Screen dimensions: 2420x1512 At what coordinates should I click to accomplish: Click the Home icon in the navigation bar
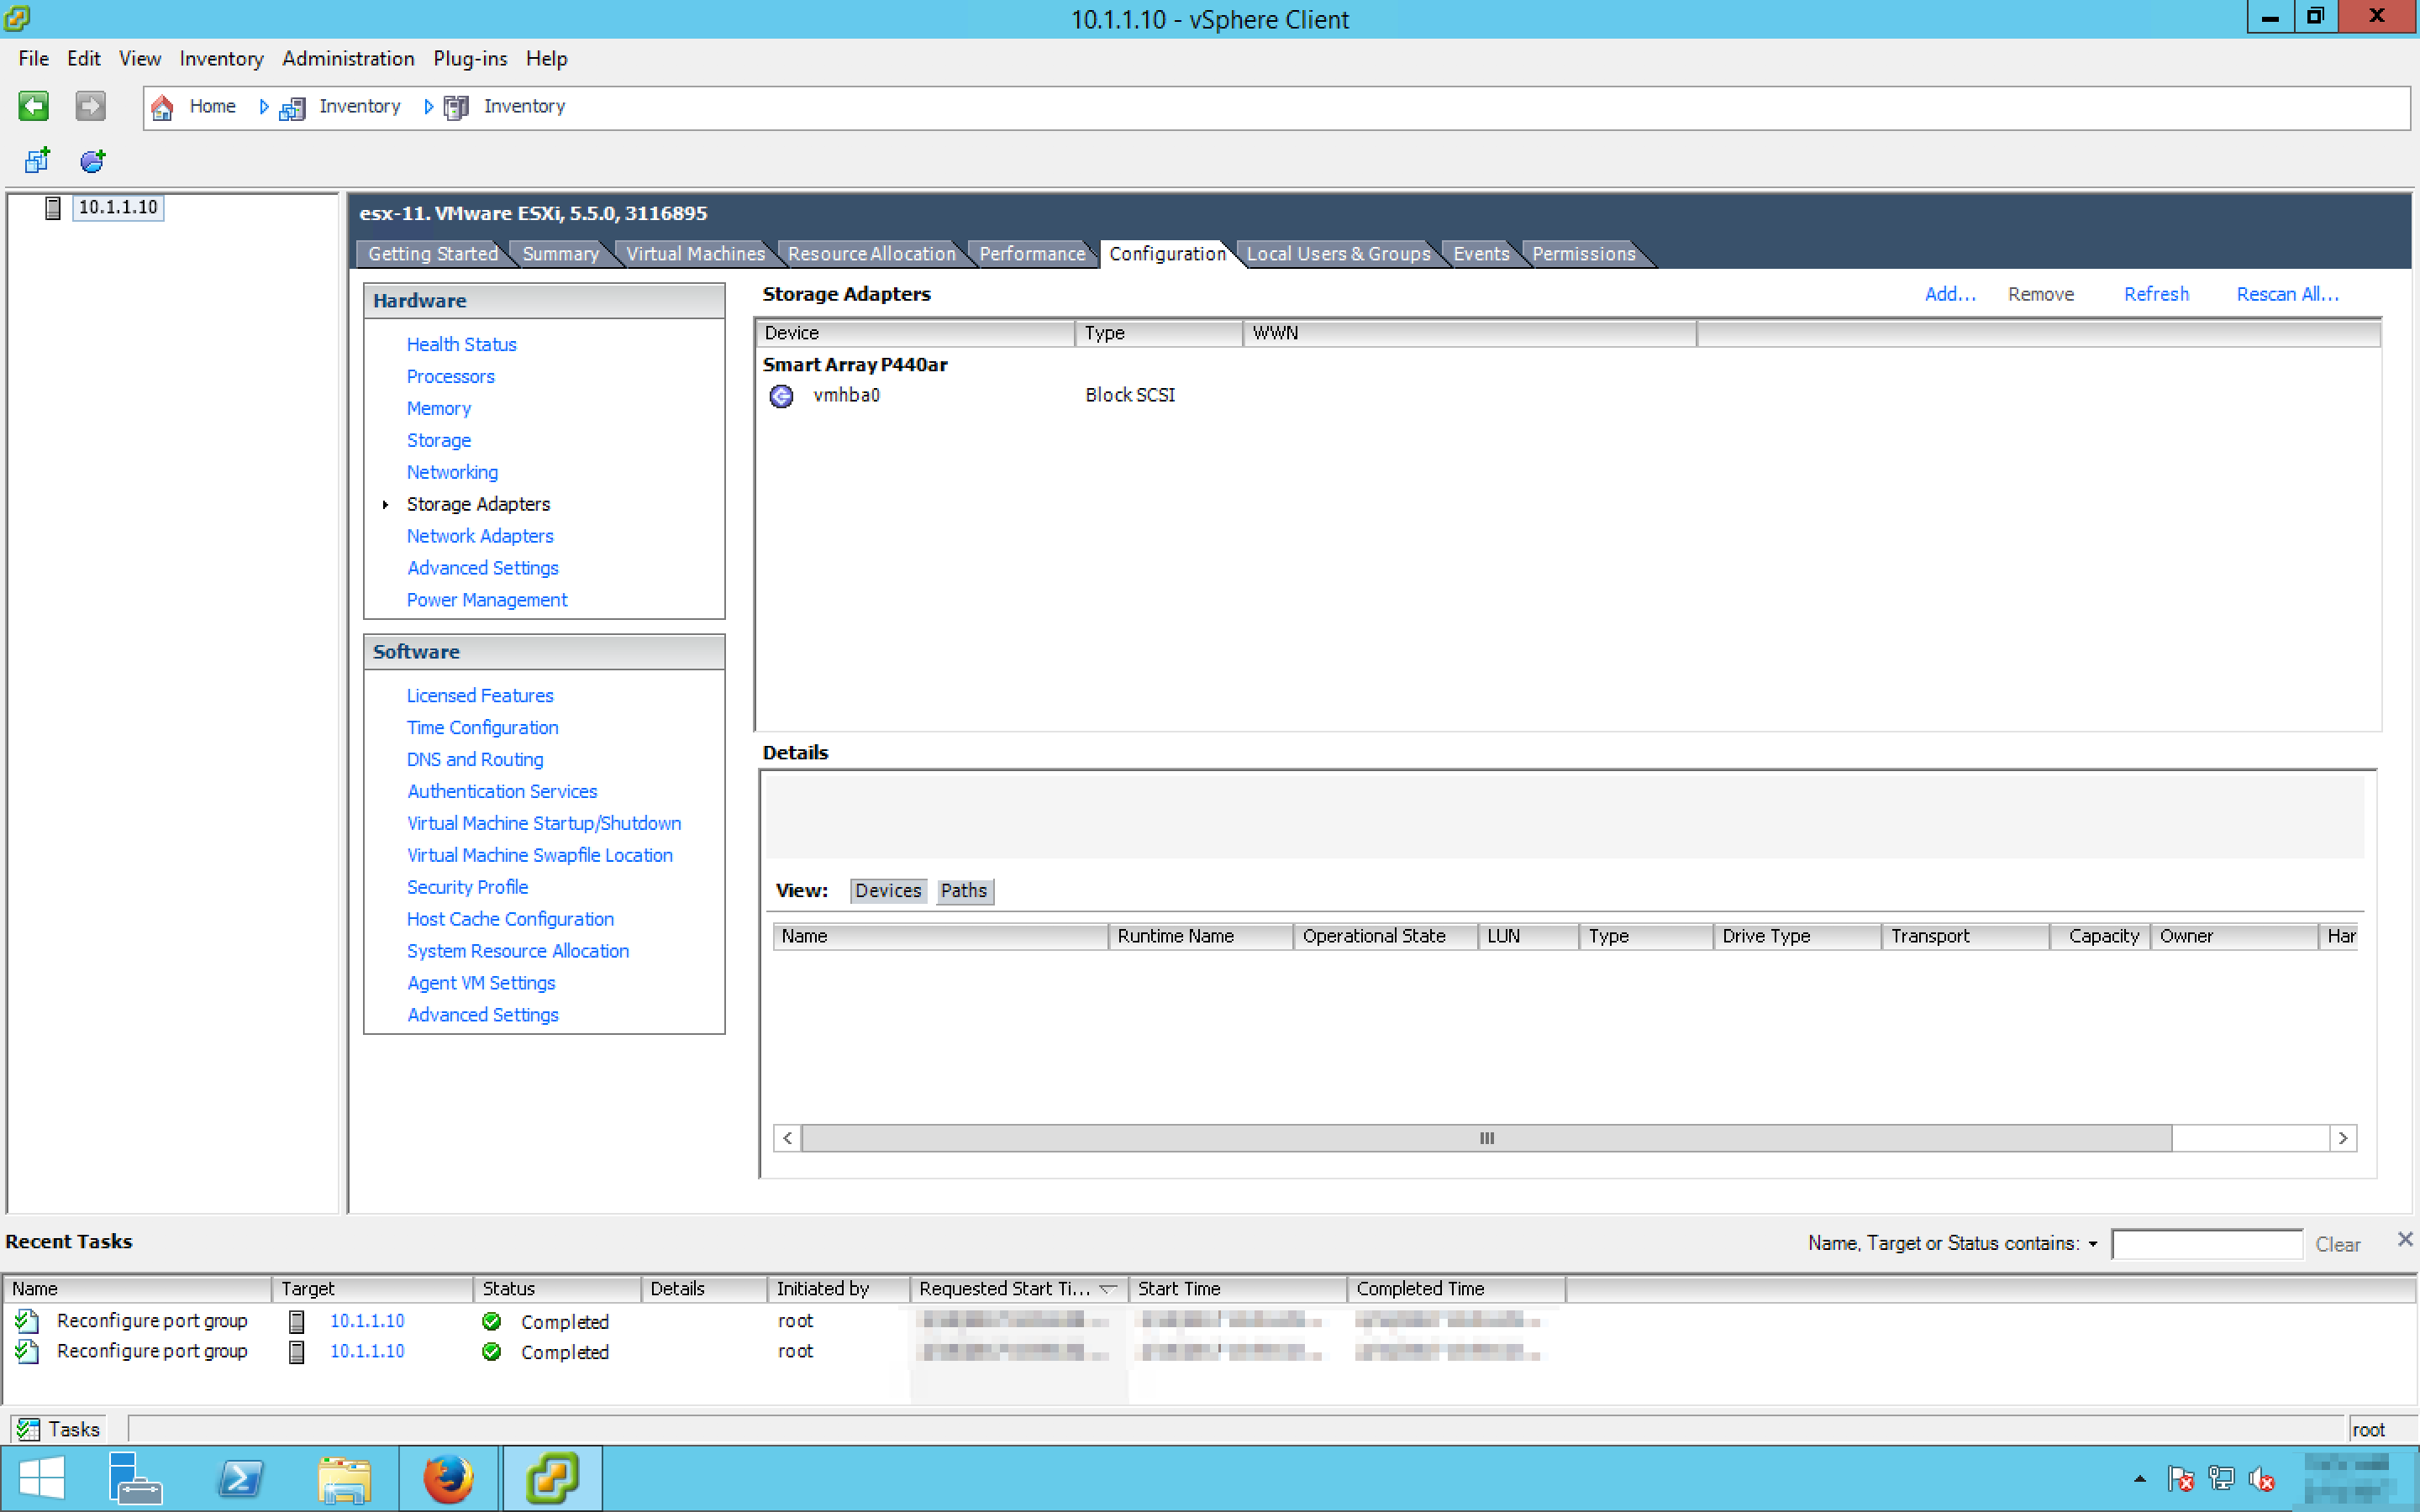pyautogui.click(x=163, y=106)
